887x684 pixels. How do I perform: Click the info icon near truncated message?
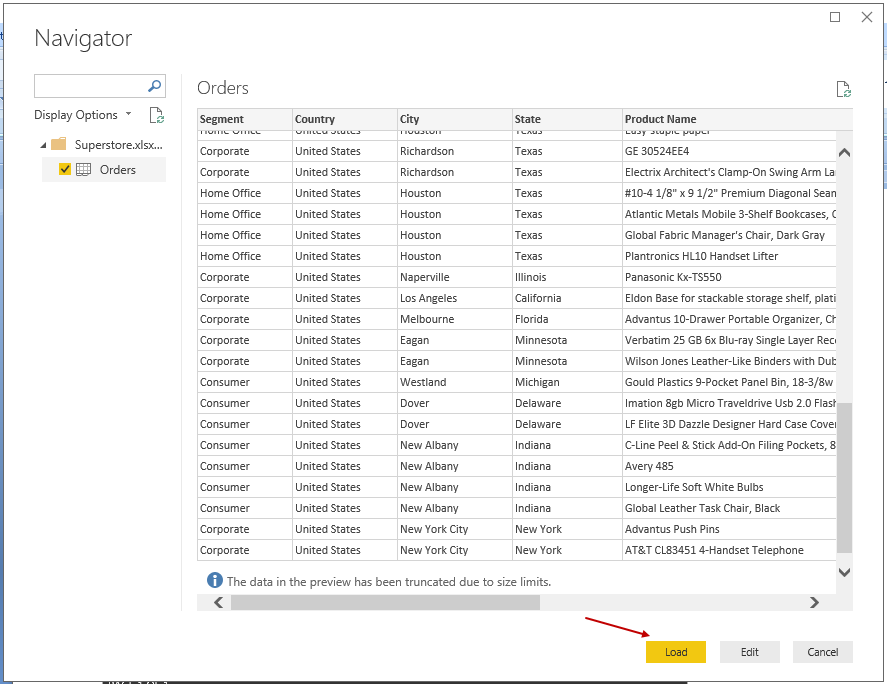coord(214,580)
